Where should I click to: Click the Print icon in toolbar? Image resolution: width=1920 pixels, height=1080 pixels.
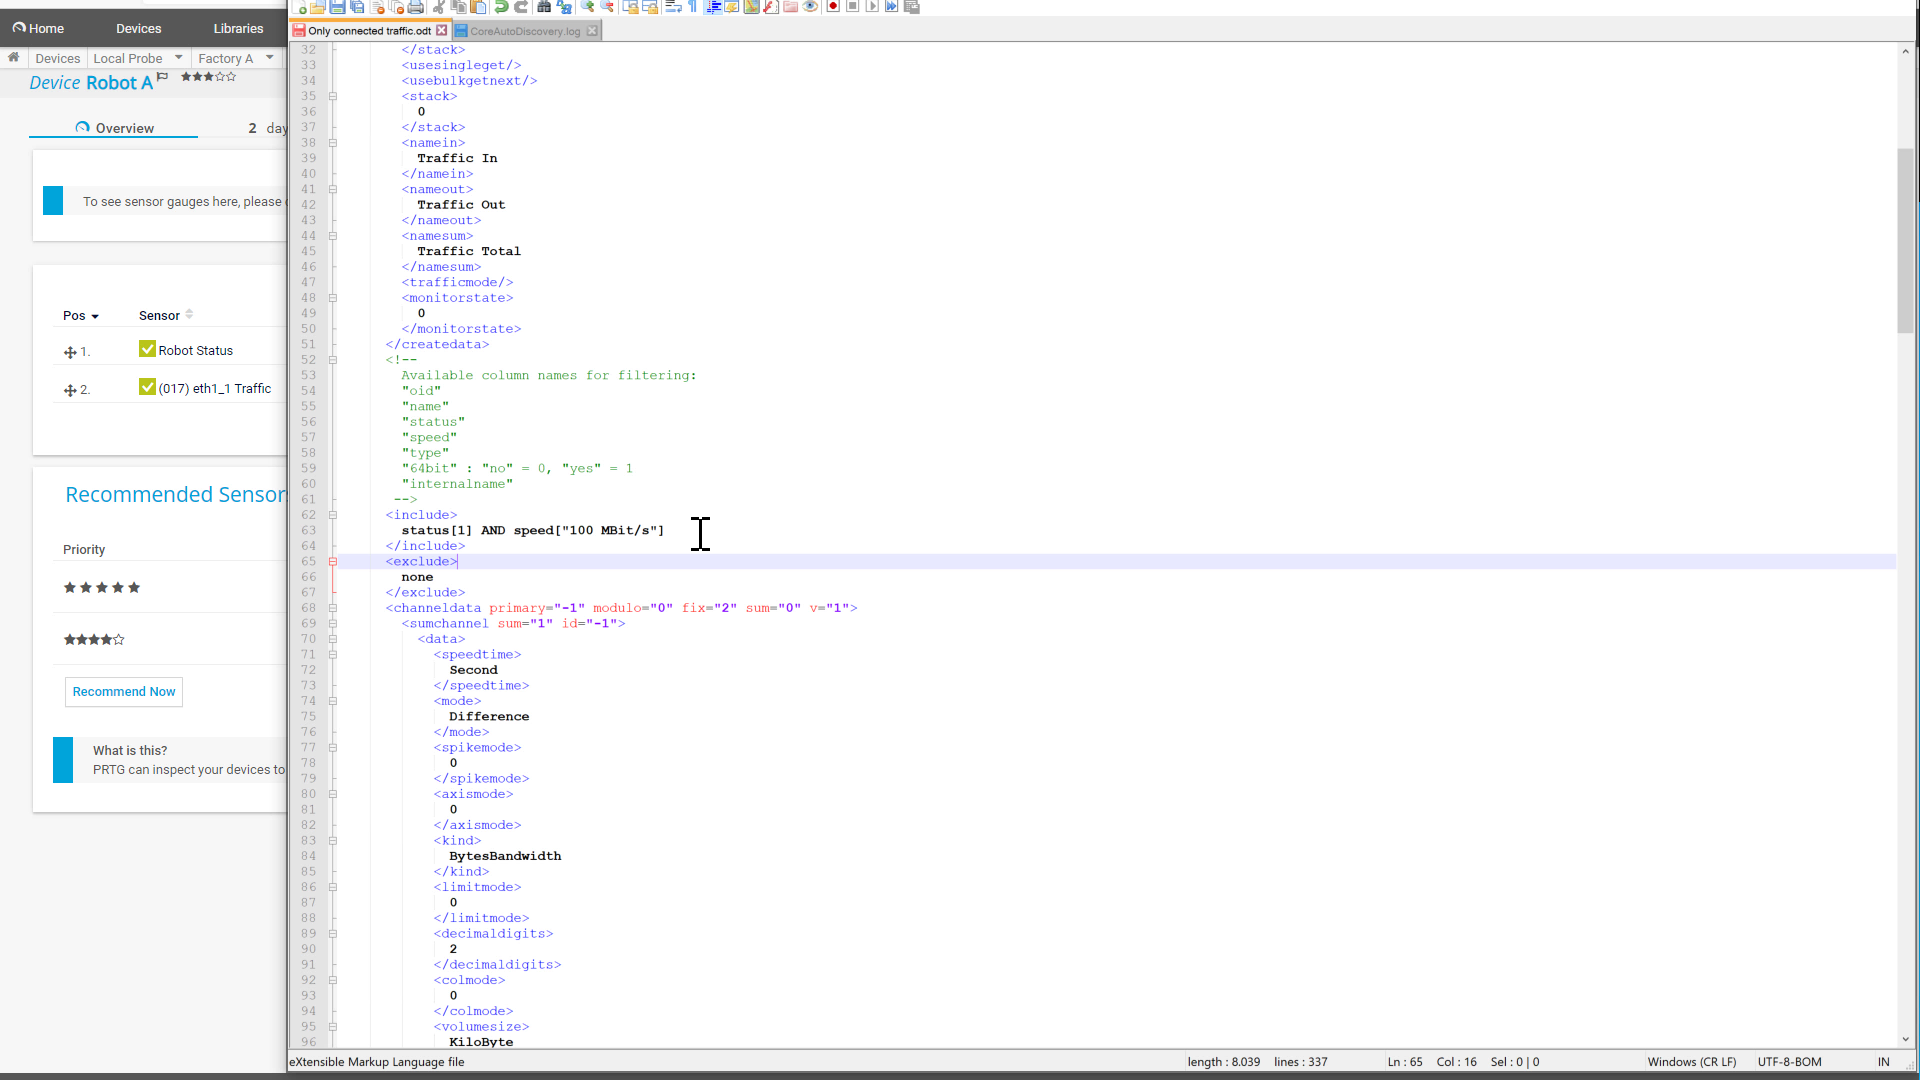pos(416,6)
